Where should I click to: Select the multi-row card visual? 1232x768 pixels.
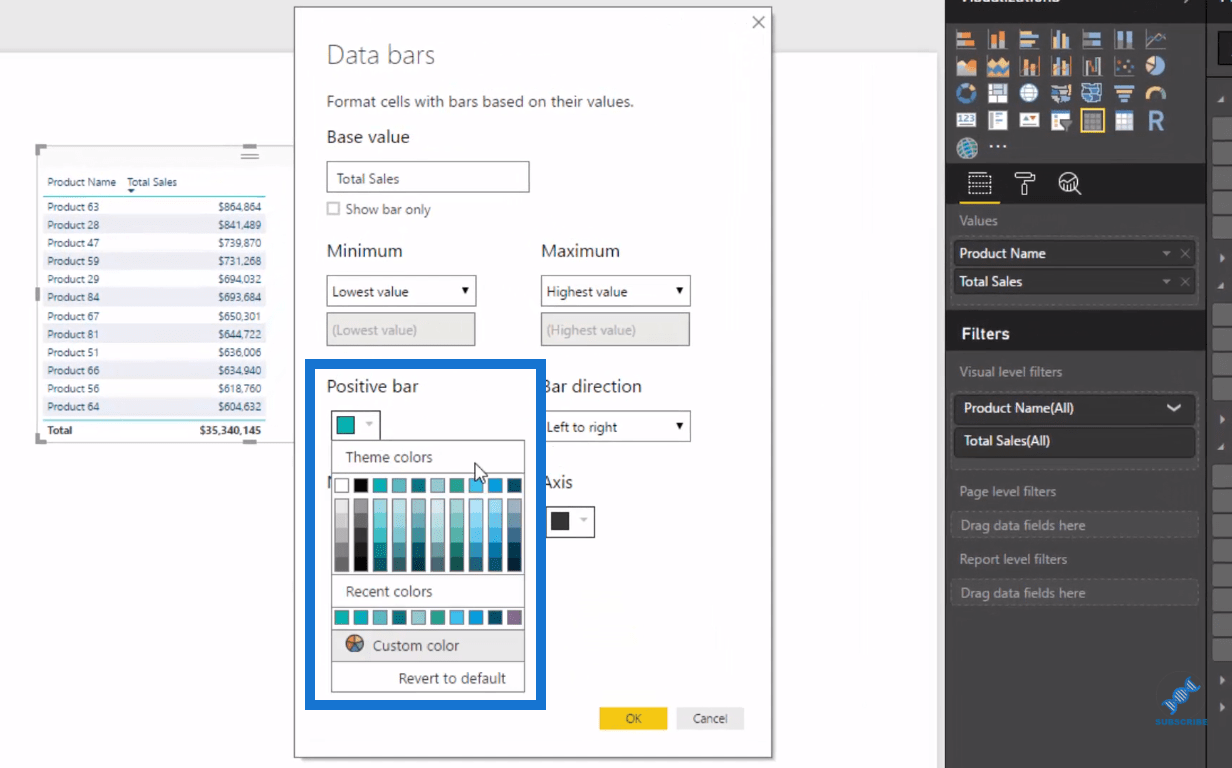point(997,121)
